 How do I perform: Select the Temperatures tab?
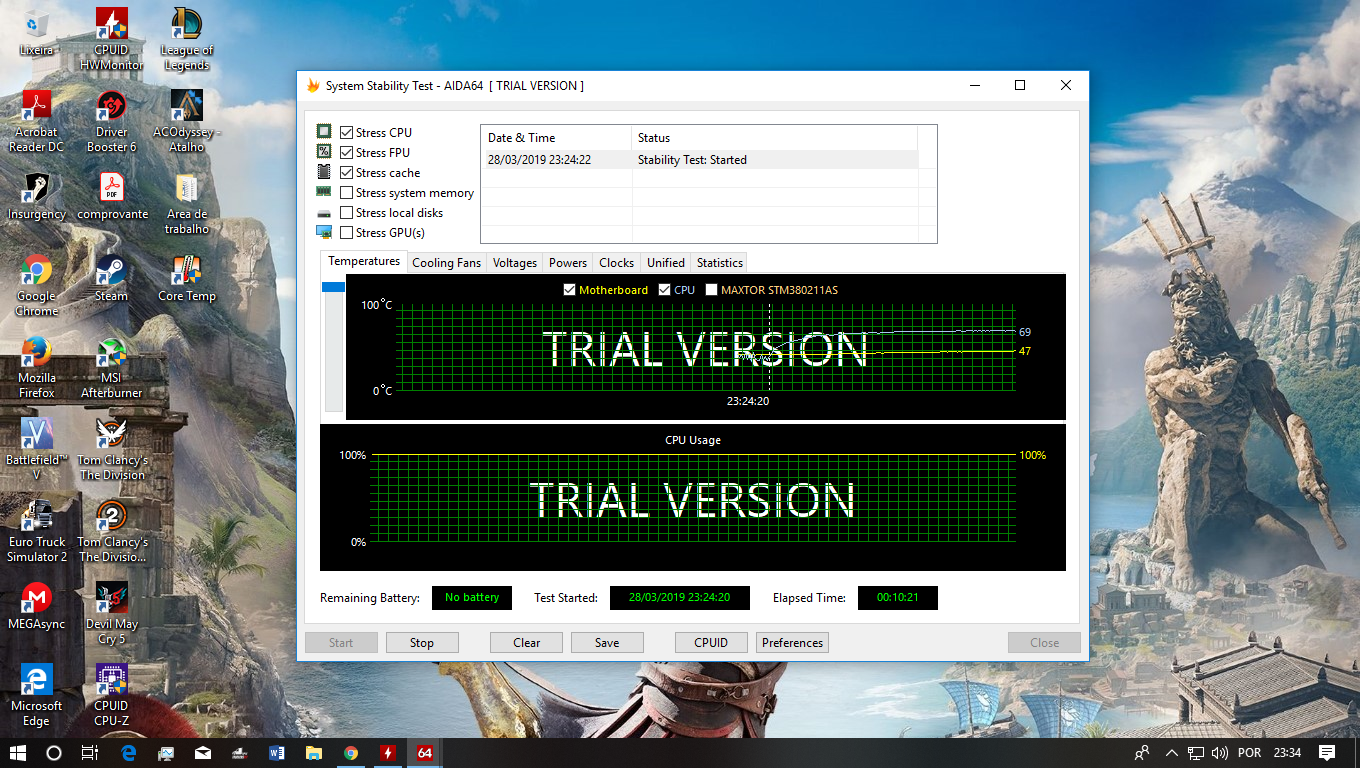click(x=364, y=261)
